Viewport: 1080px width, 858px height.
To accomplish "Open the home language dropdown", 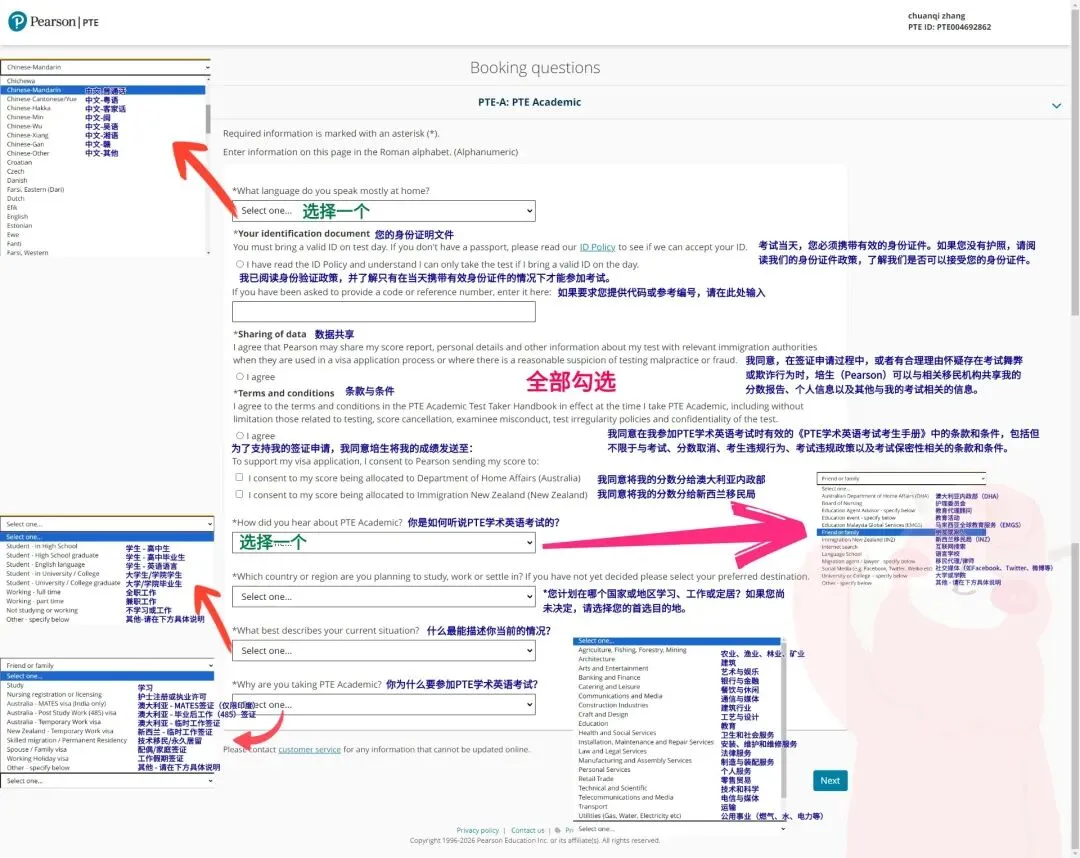I will coord(384,211).
